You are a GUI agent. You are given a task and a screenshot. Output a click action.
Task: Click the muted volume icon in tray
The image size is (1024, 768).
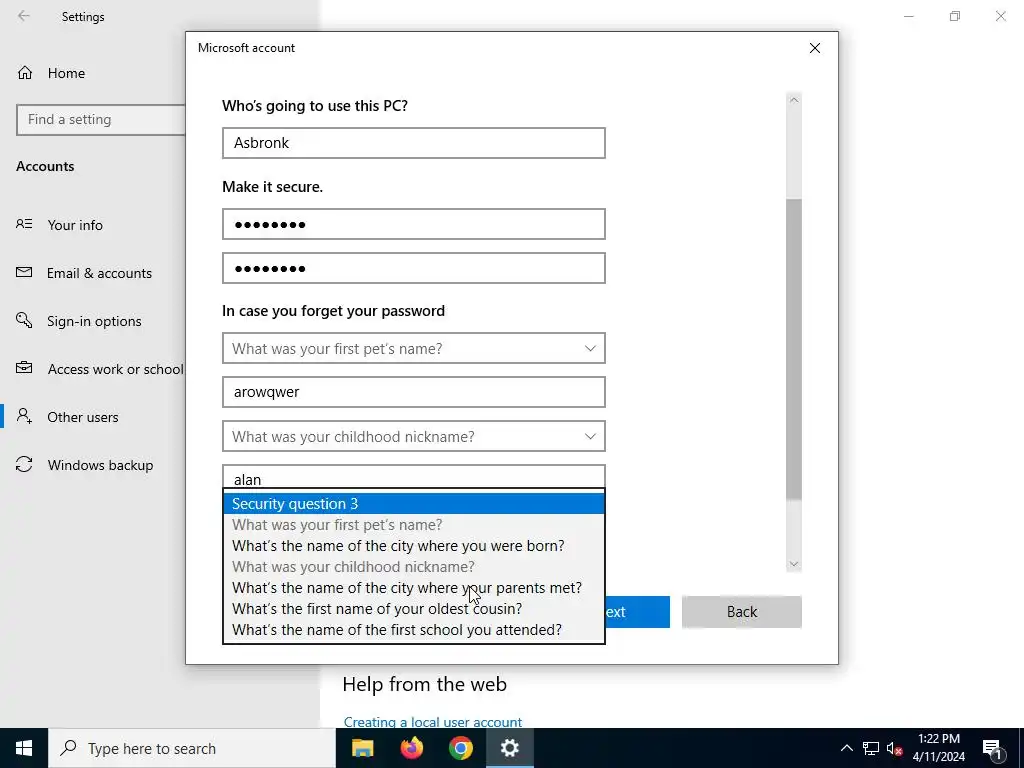894,748
